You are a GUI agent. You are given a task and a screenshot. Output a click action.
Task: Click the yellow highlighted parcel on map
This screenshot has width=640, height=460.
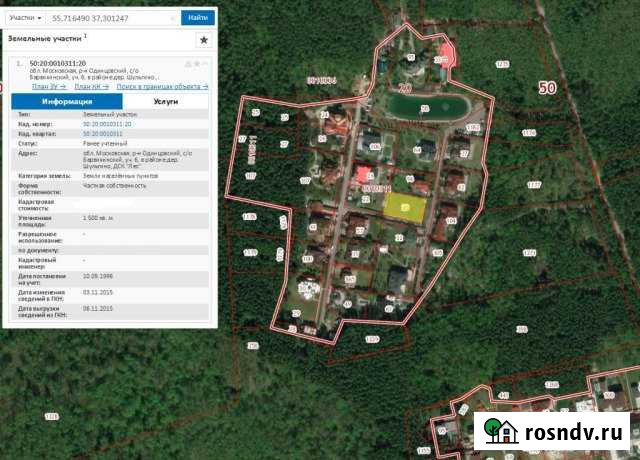pyautogui.click(x=405, y=206)
